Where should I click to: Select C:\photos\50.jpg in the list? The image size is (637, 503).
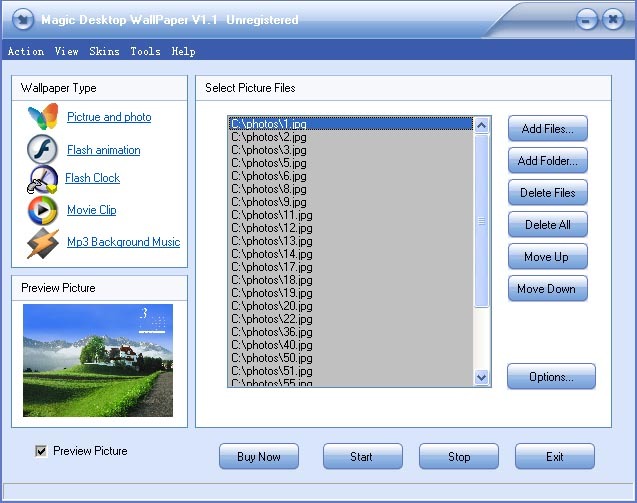351,358
